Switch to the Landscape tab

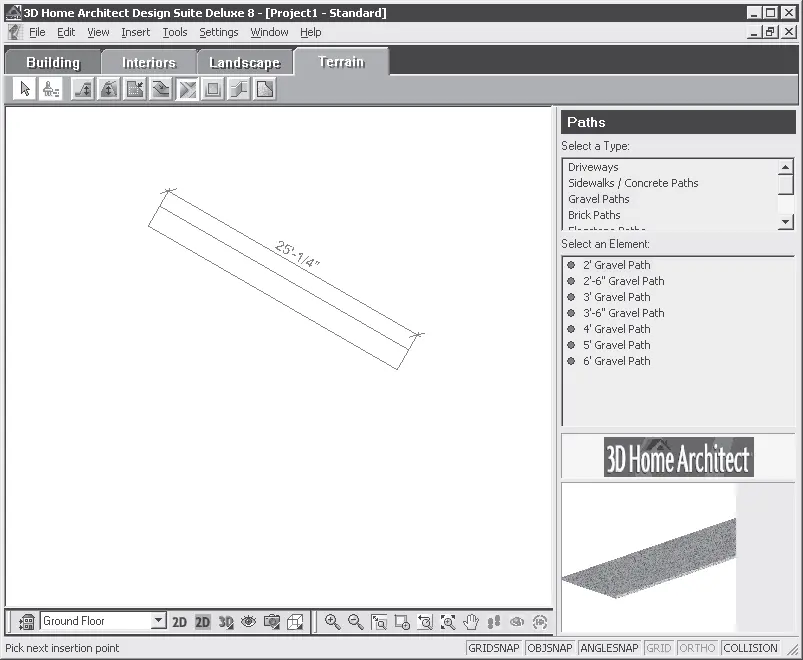[x=245, y=62]
